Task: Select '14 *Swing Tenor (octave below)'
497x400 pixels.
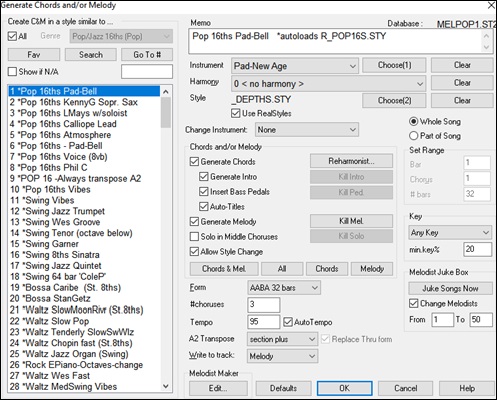Action: point(84,233)
